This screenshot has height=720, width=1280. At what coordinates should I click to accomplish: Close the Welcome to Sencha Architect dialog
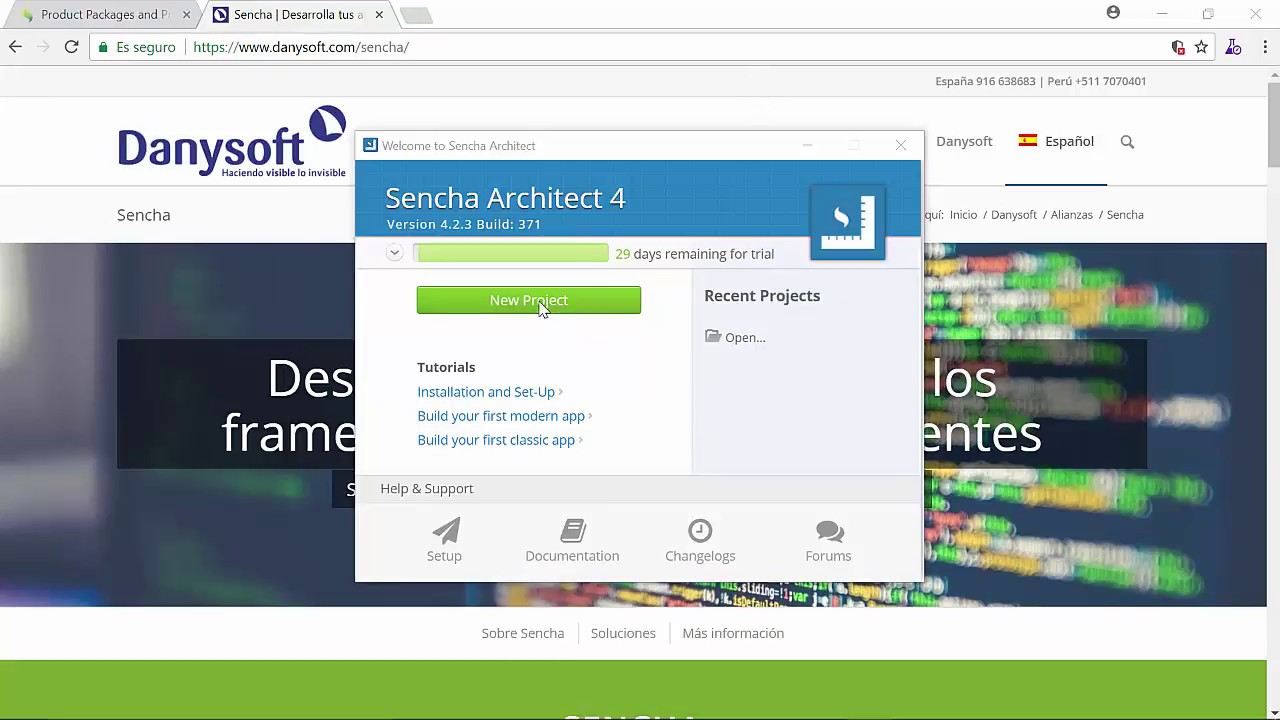(x=900, y=145)
